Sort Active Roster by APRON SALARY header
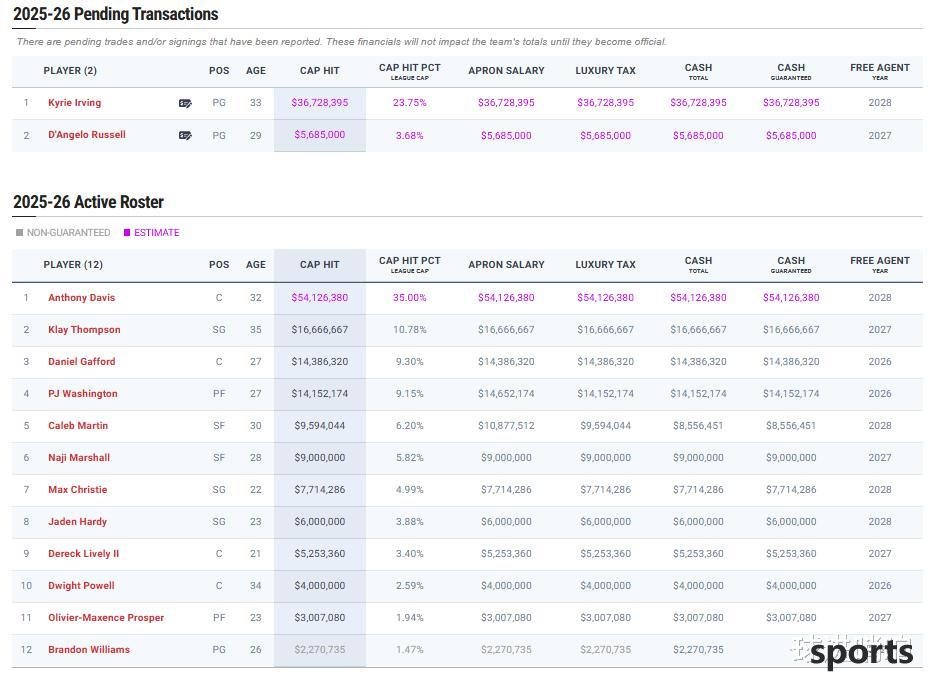This screenshot has width=928, height=684. coord(506,264)
